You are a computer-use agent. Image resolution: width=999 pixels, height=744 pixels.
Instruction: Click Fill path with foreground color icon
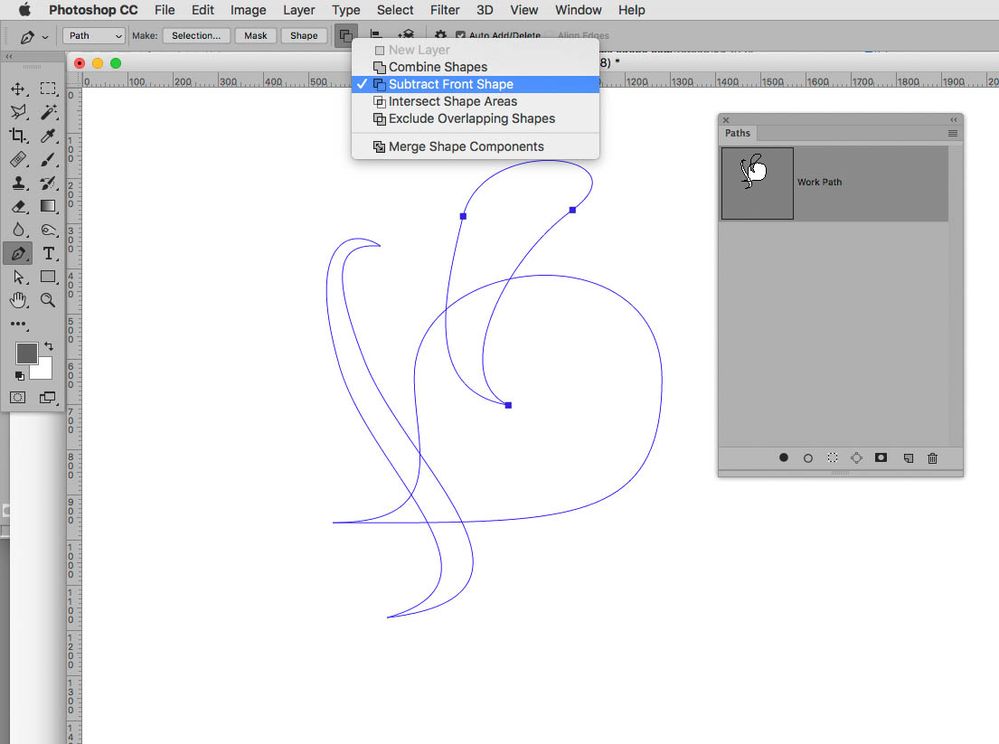coord(784,457)
